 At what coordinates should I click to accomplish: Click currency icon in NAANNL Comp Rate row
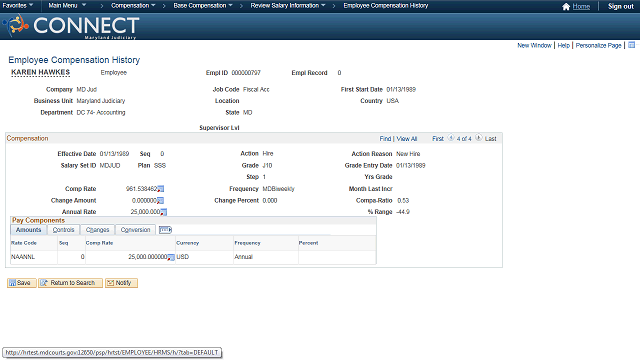[x=171, y=257]
